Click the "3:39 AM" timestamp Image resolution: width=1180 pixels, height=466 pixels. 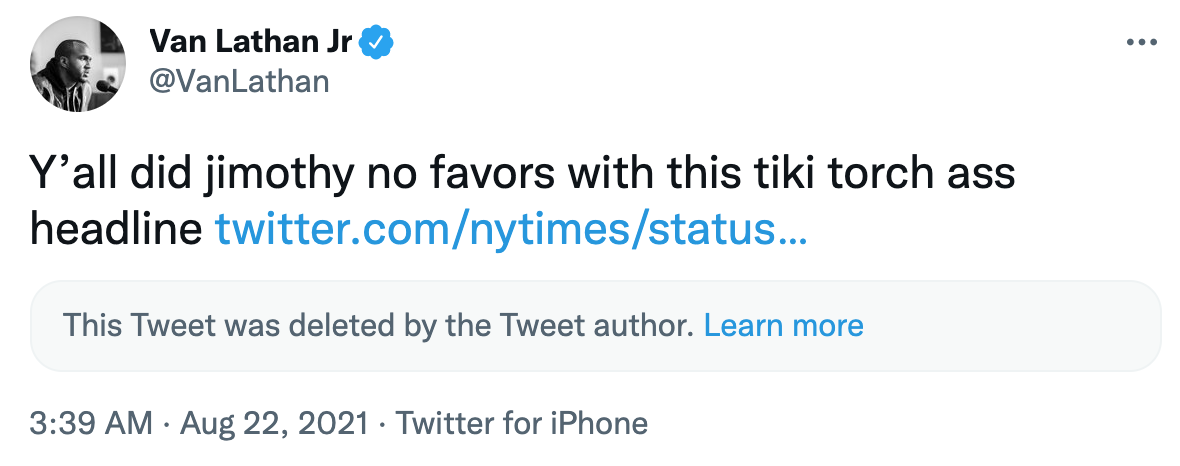point(90,423)
